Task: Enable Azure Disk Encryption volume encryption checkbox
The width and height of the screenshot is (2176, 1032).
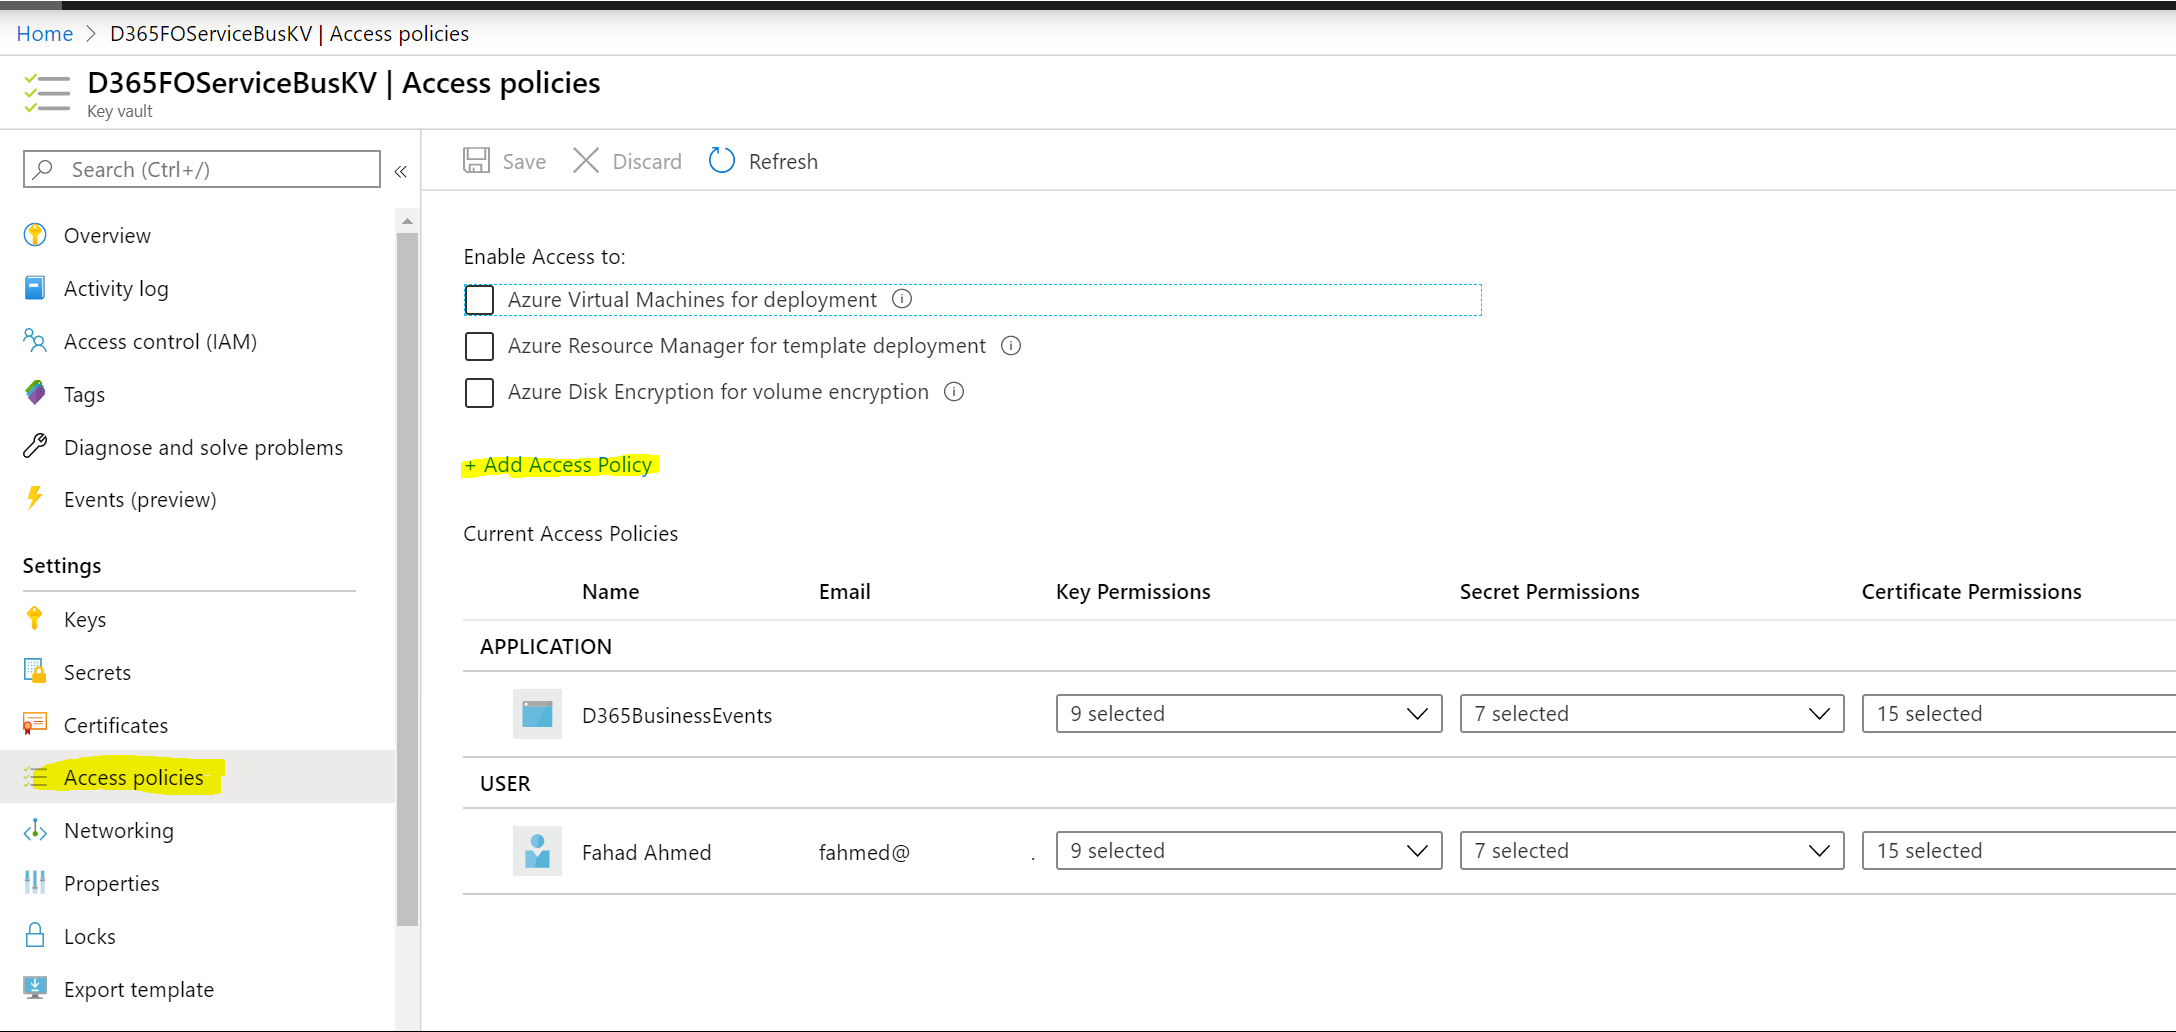Action: 479,392
